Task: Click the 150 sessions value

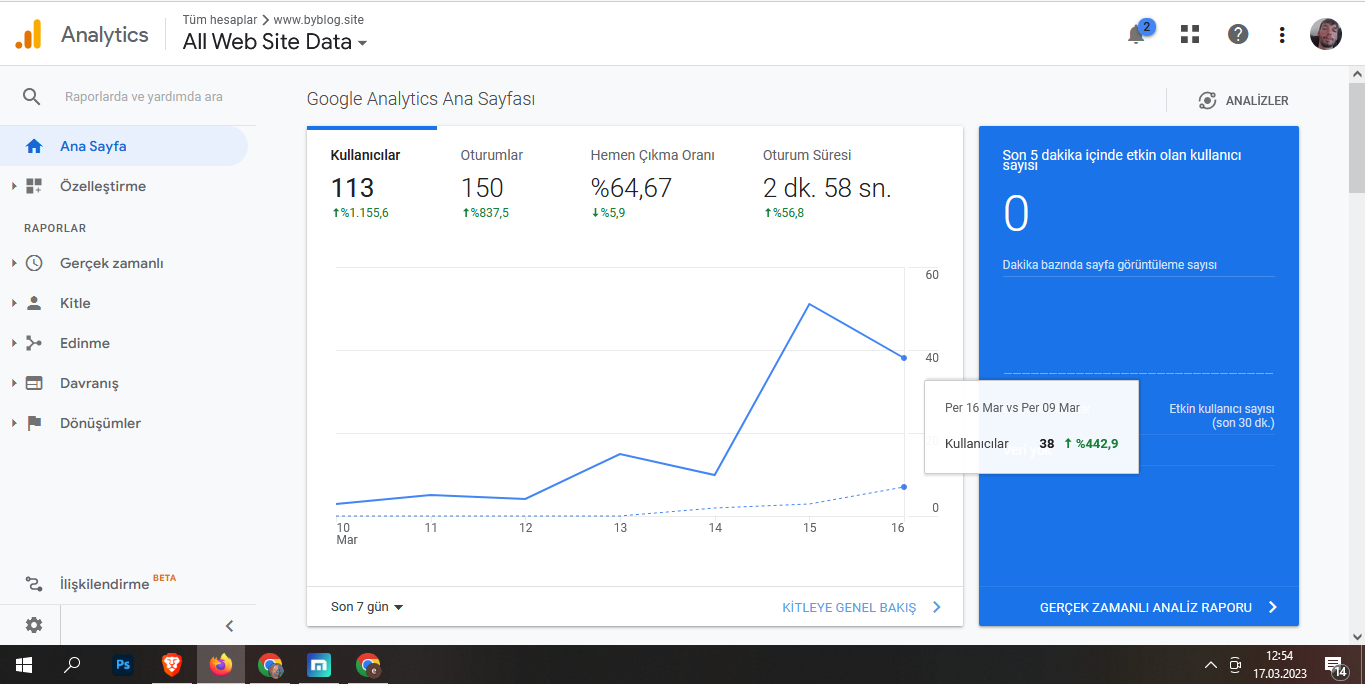Action: click(x=482, y=188)
